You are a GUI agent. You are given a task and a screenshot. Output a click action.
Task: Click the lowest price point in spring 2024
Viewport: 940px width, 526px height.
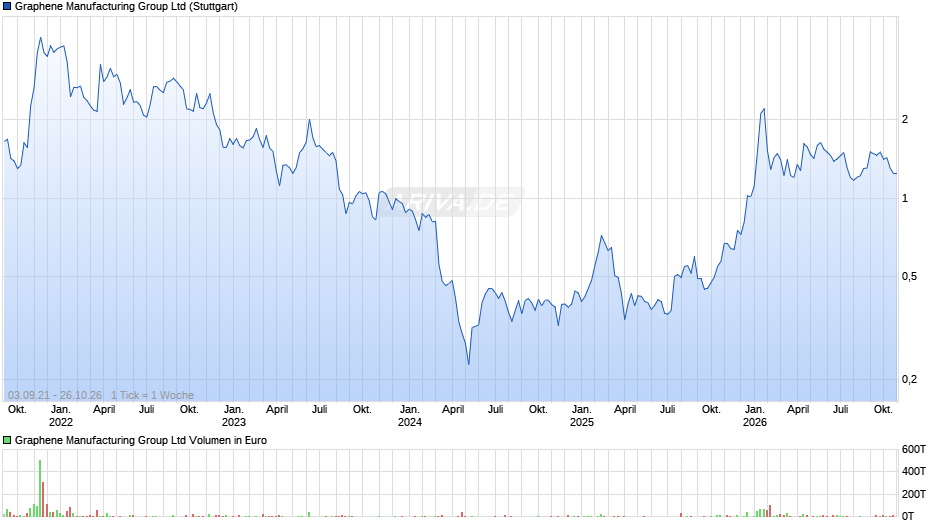tap(468, 363)
